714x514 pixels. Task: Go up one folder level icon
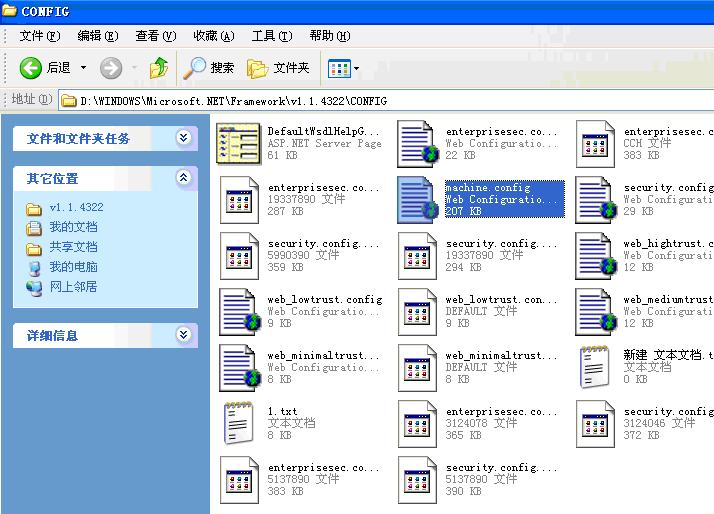point(159,68)
